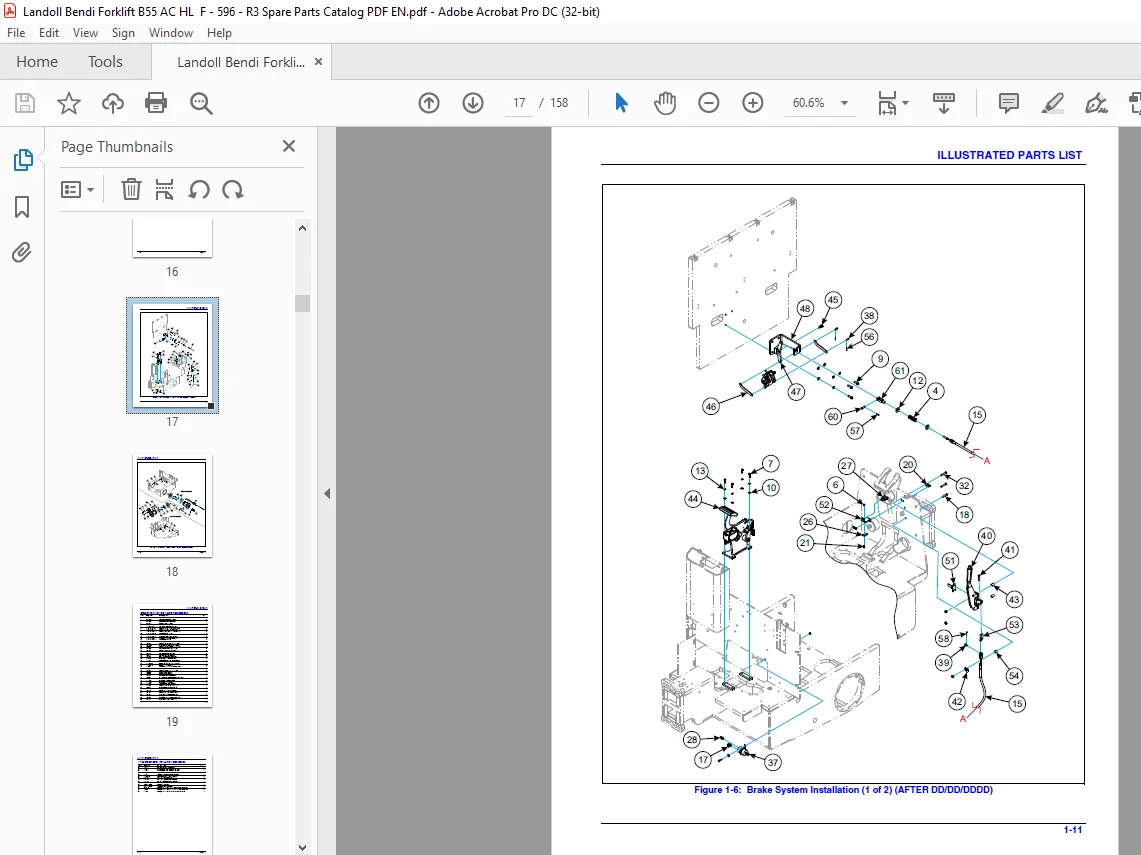
Task: Open the fit page options icon
Action: coord(887,103)
